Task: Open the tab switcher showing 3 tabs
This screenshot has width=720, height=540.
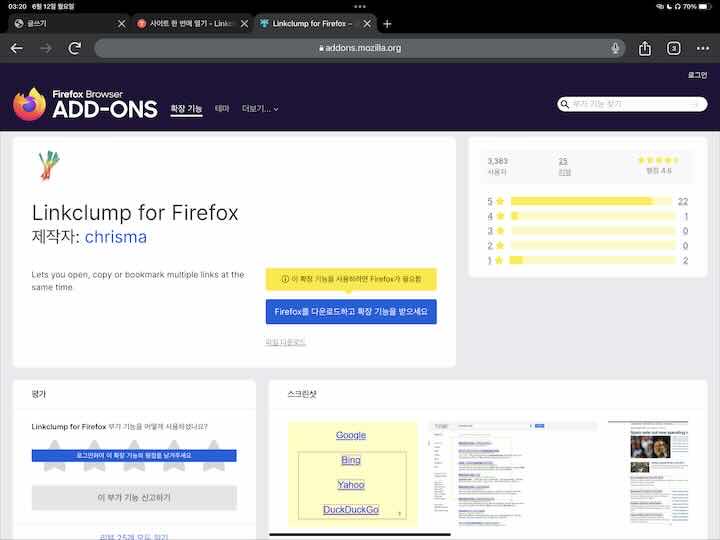Action: pos(674,48)
